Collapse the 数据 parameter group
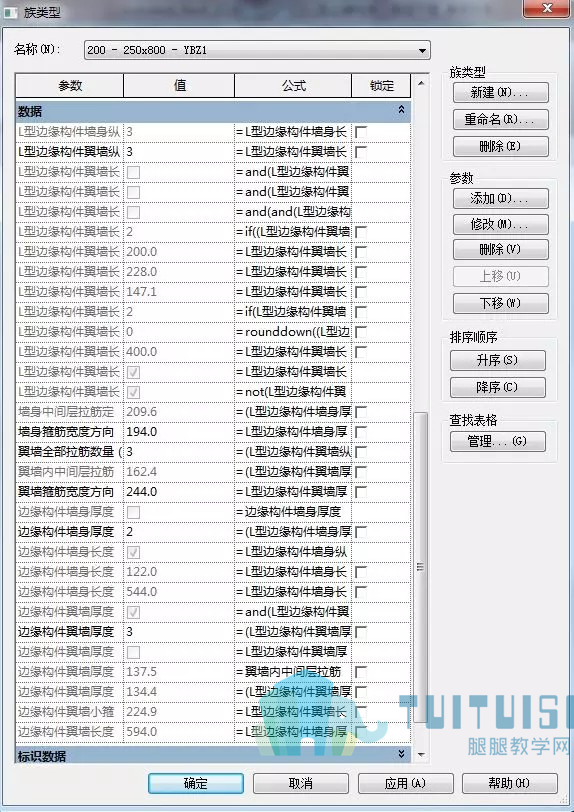Screen dimensions: 574x812 401,110
